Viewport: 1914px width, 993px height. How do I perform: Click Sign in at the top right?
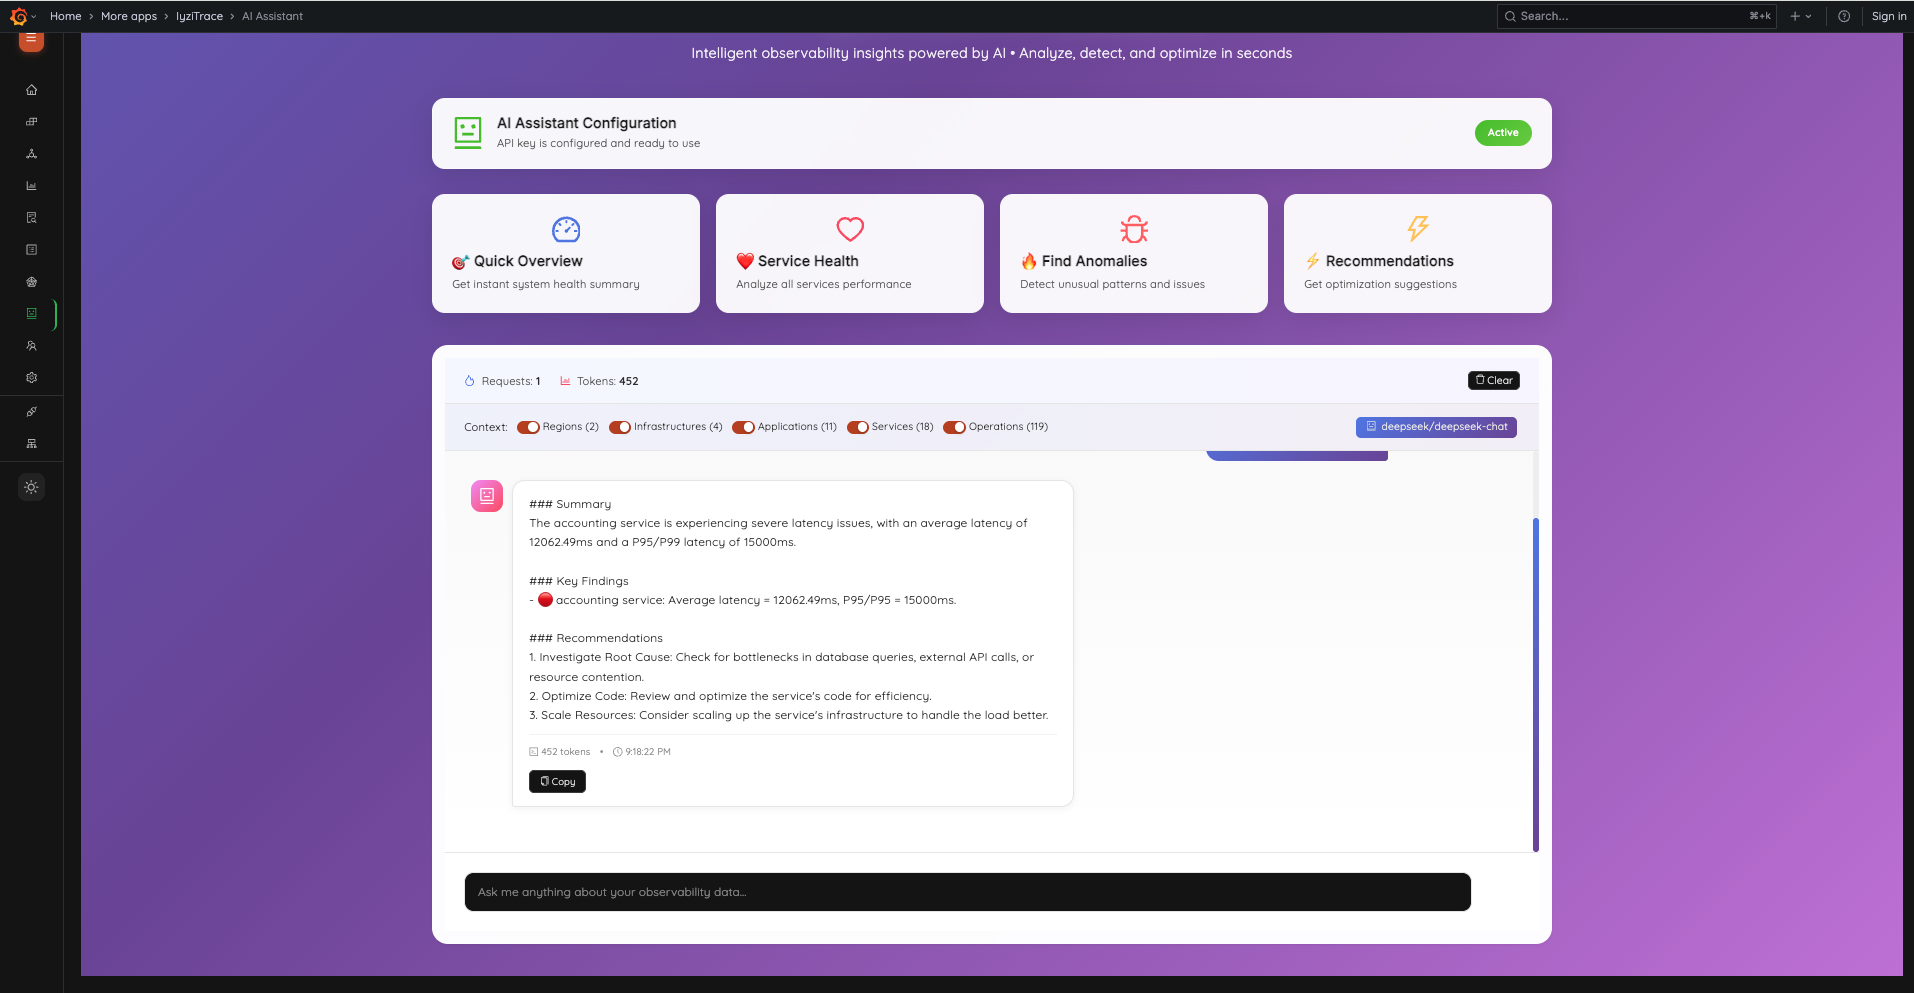1888,16
